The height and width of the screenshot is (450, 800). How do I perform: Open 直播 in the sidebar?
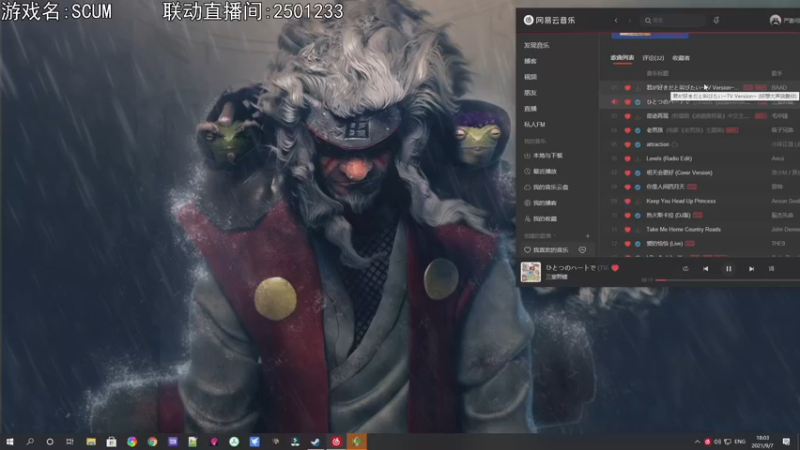pyautogui.click(x=530, y=109)
